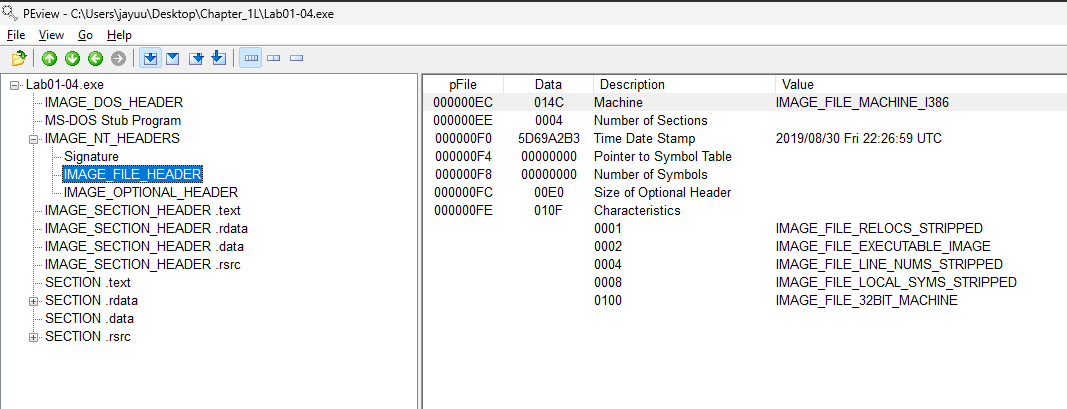Click the green up arrow button
The image size is (1067, 409).
point(49,59)
